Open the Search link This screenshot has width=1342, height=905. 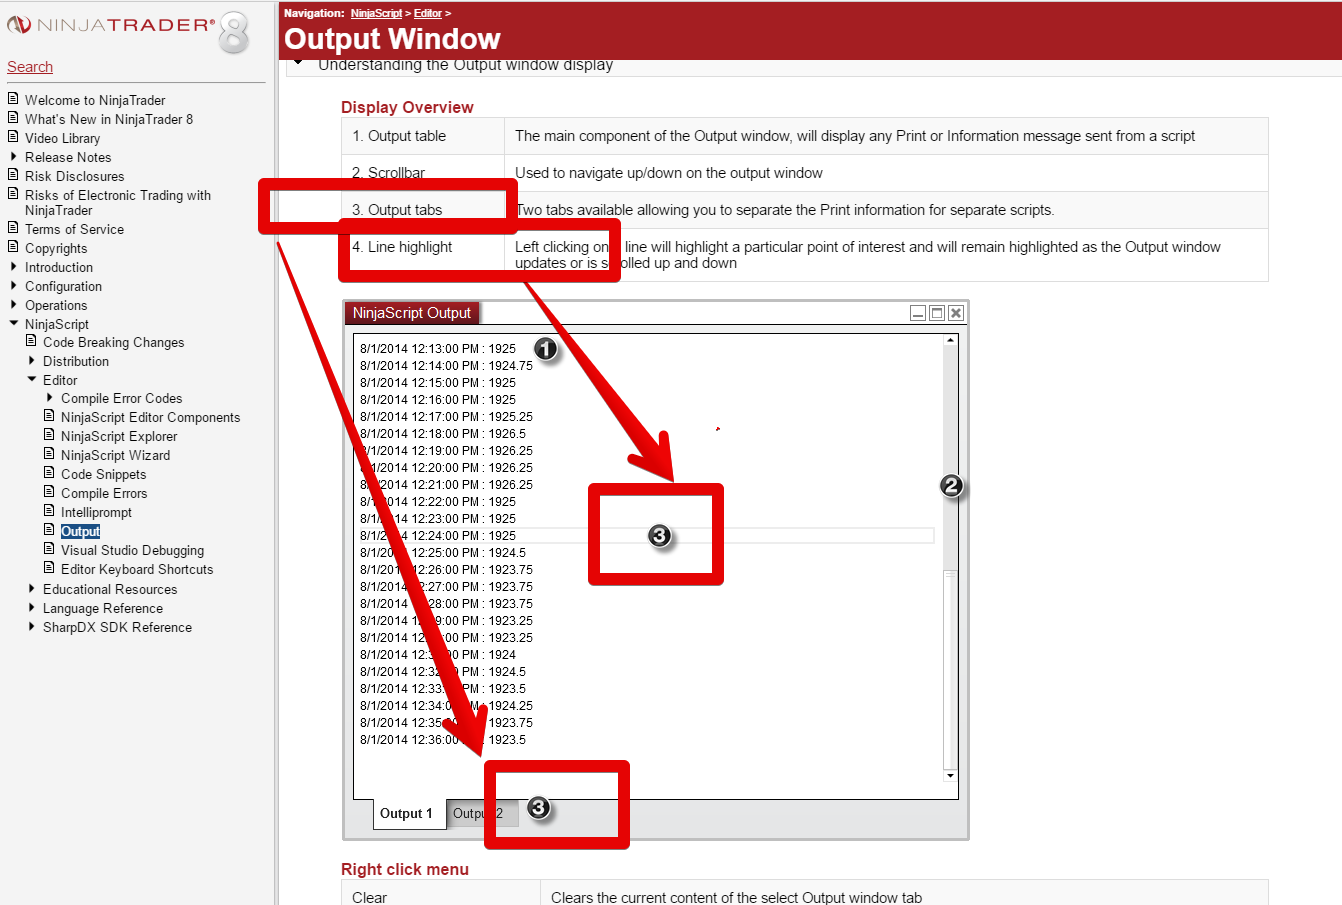pyautogui.click(x=30, y=67)
